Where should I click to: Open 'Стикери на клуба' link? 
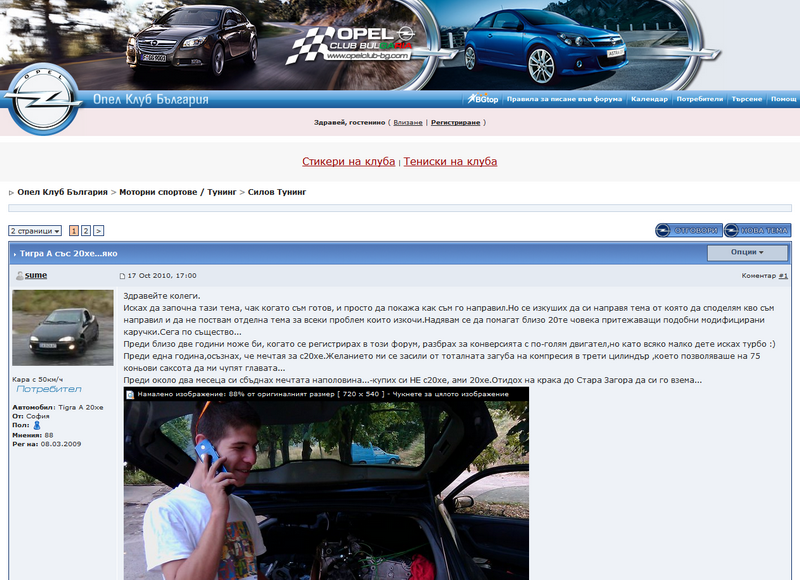click(348, 162)
